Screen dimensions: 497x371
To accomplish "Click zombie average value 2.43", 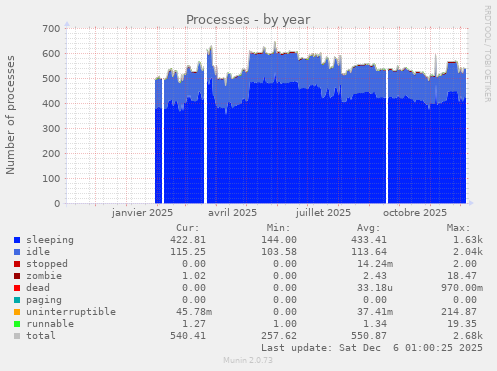I will [375, 276].
